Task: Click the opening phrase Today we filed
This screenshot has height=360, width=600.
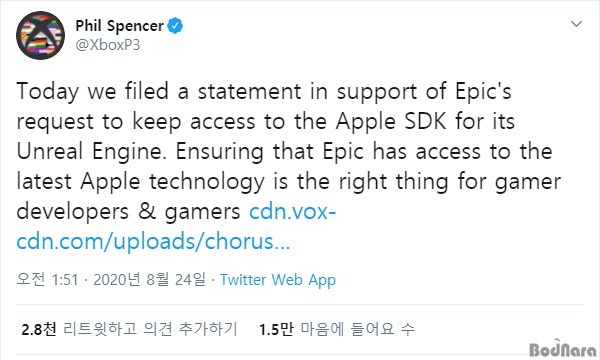Action: coord(93,92)
